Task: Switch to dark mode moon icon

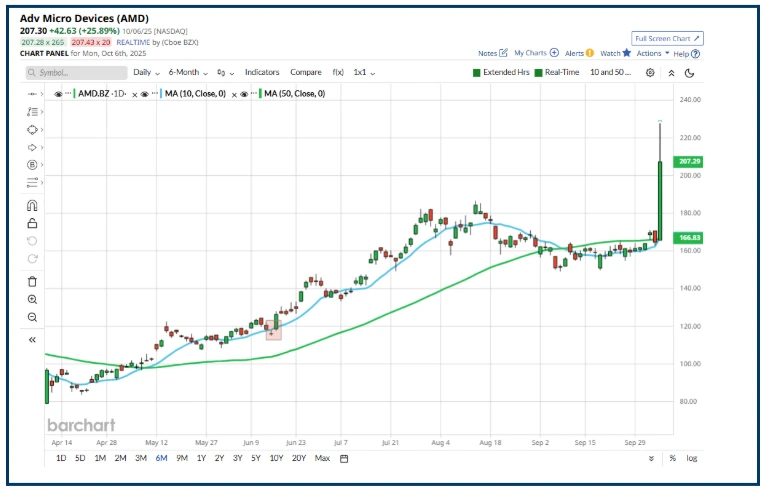Action: [691, 73]
